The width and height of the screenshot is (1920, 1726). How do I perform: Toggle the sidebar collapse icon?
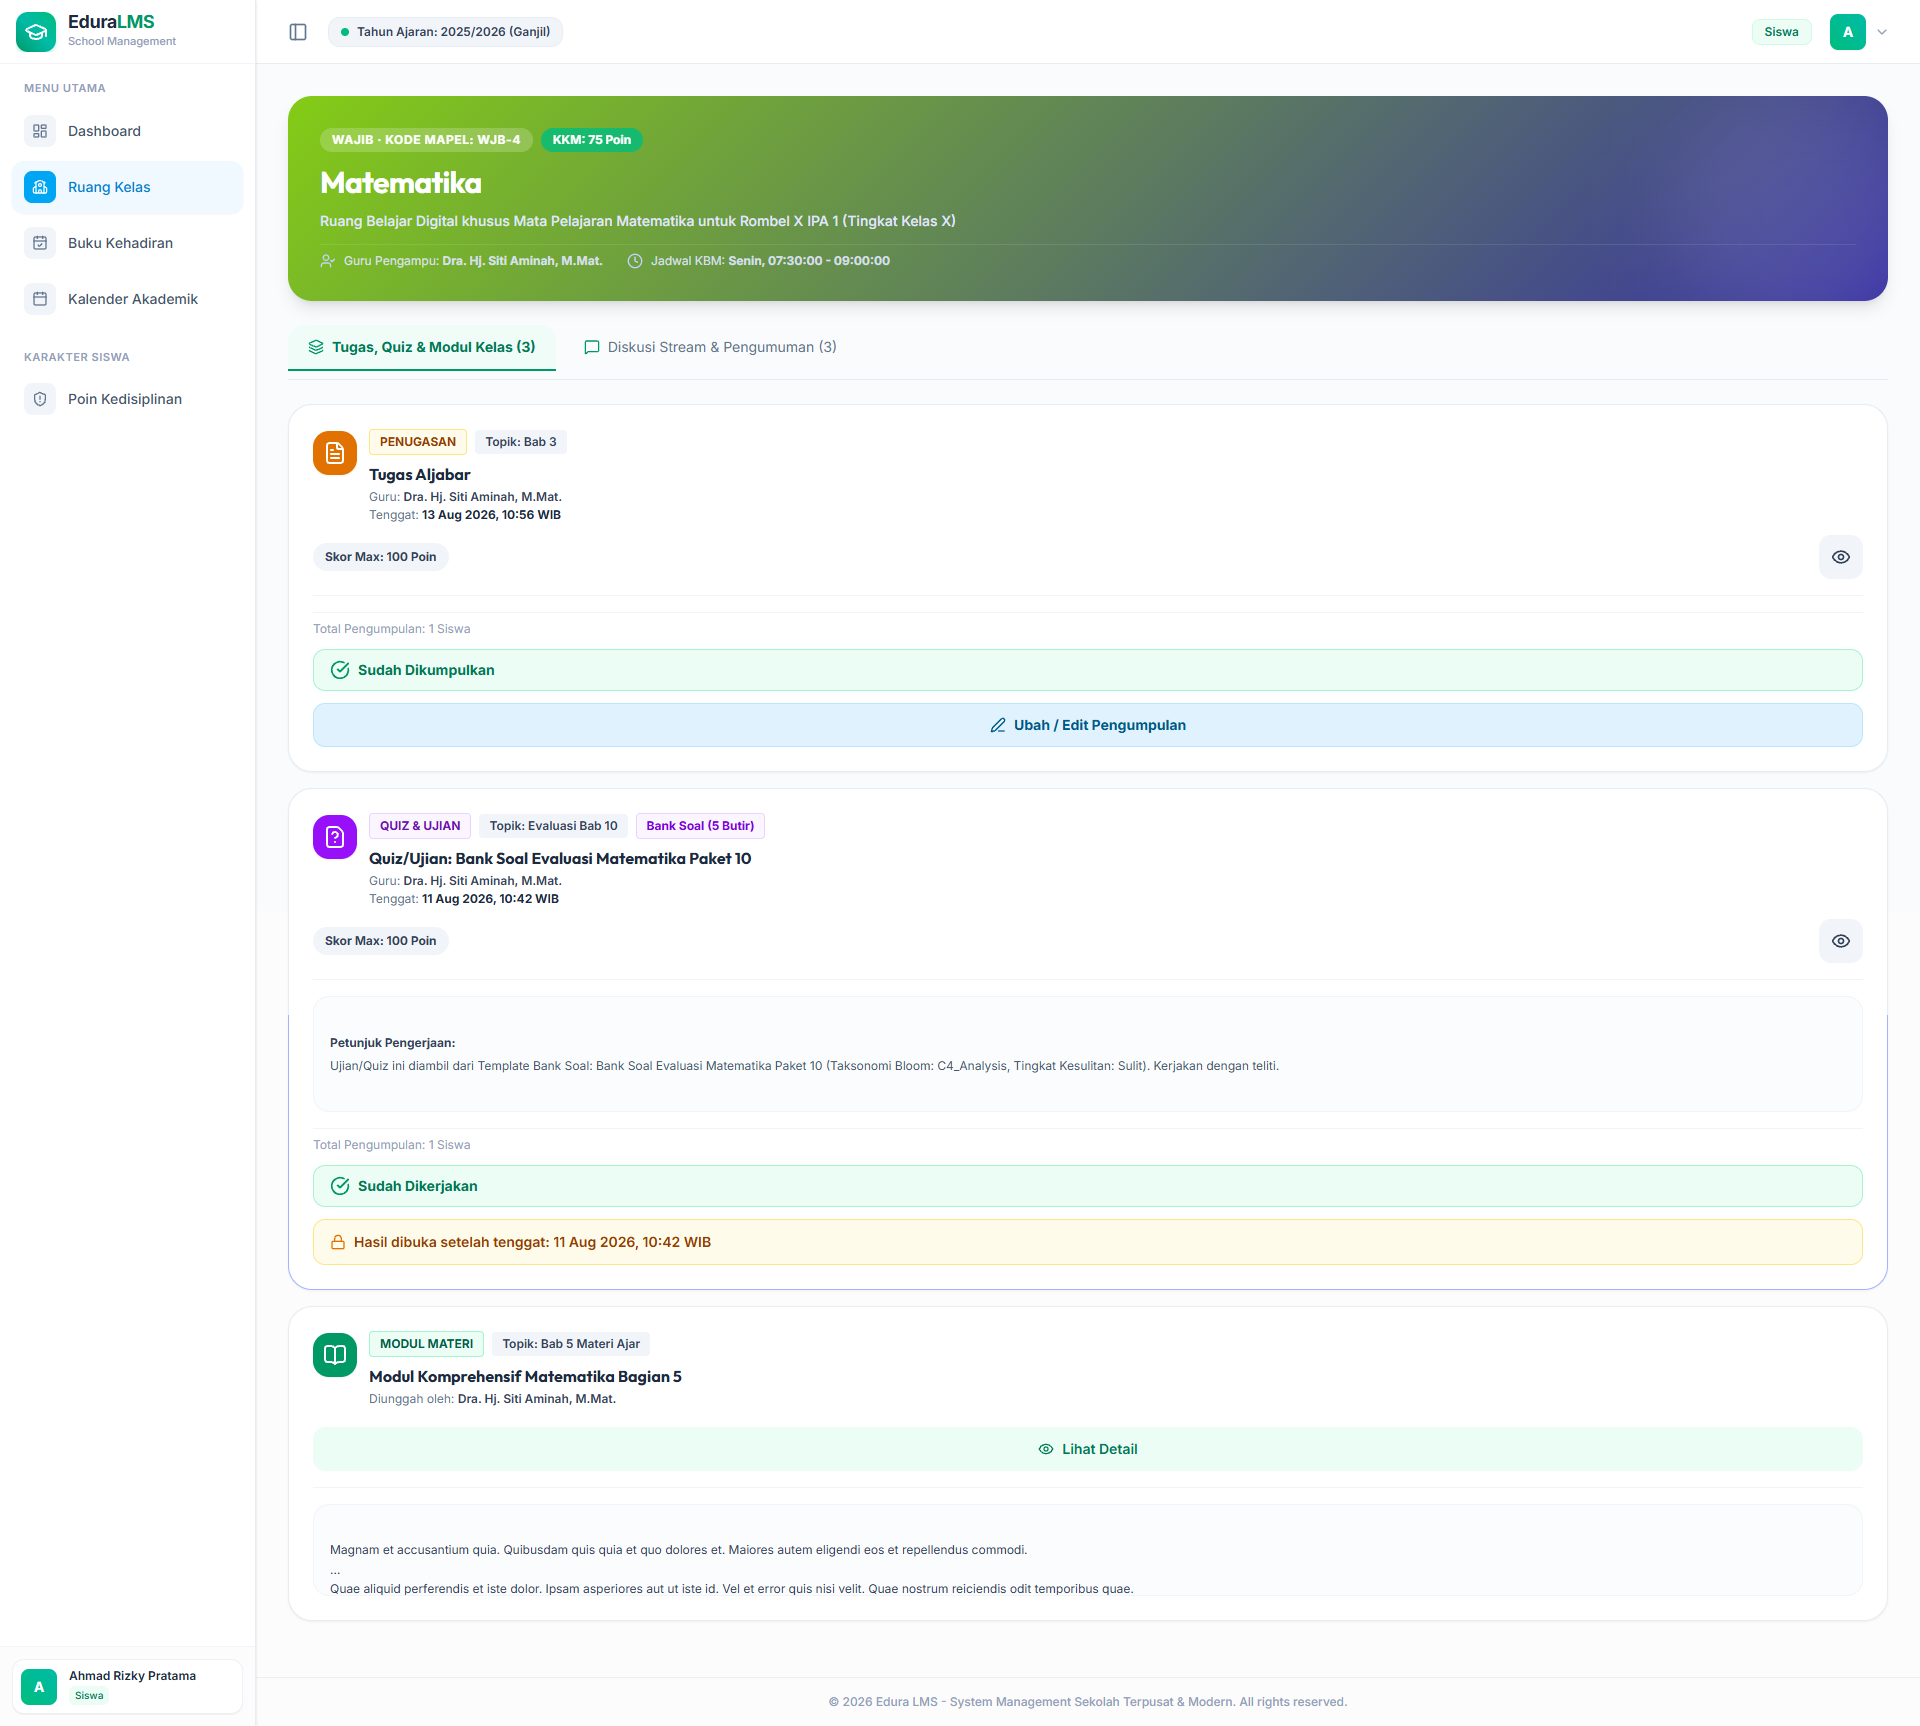pyautogui.click(x=298, y=32)
